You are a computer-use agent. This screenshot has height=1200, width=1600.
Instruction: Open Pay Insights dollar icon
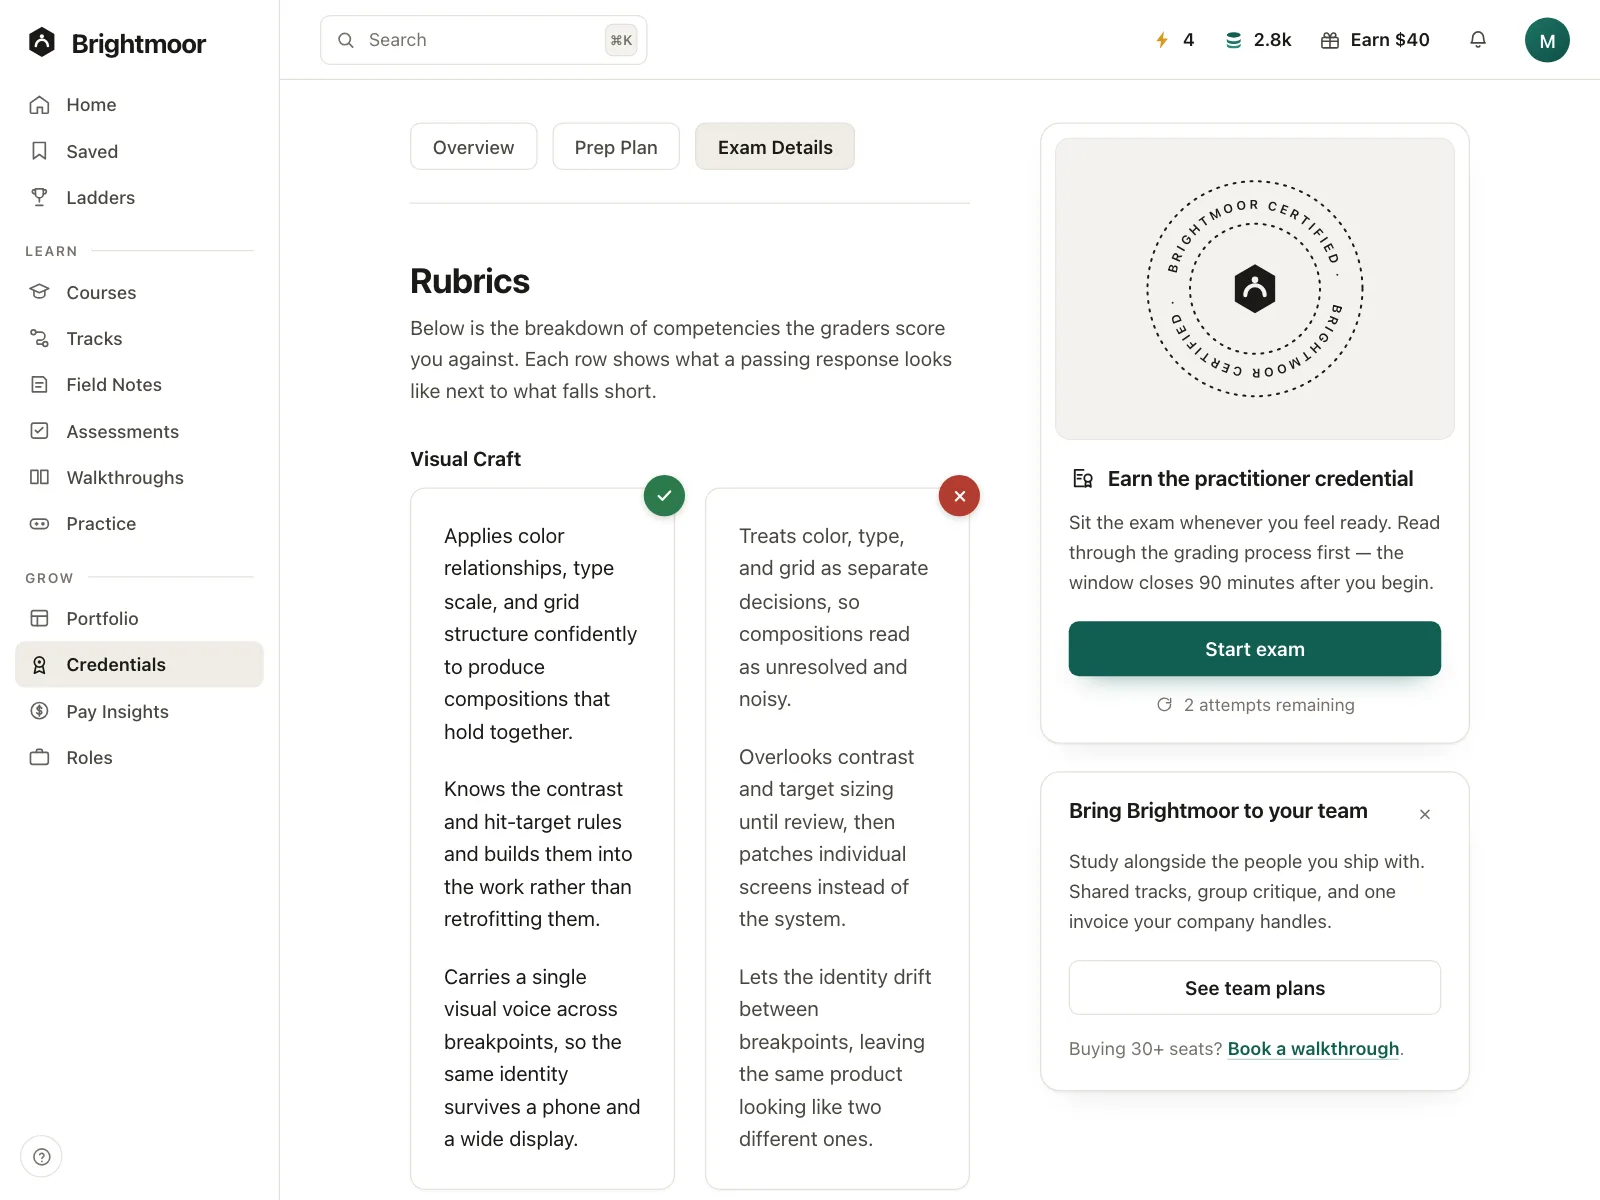pyautogui.click(x=40, y=711)
